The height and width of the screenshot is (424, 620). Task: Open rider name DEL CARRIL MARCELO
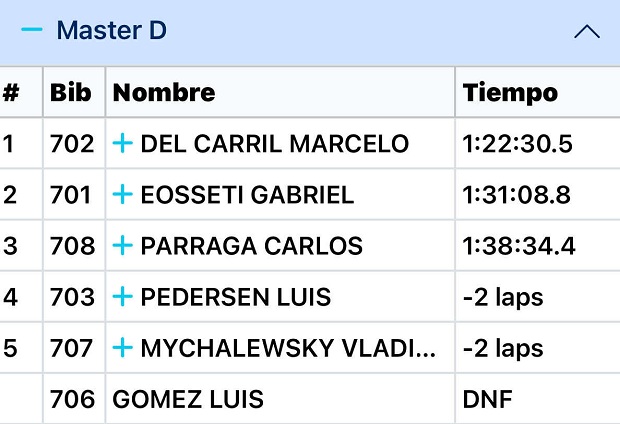pos(274,144)
